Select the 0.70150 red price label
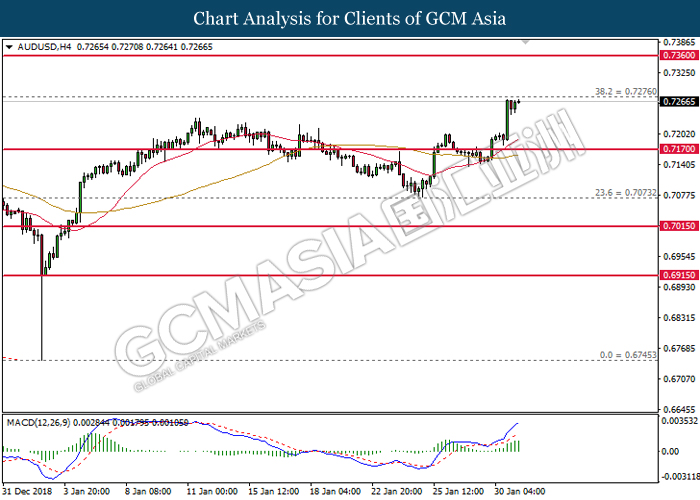This screenshot has height=500, width=700. point(679,226)
